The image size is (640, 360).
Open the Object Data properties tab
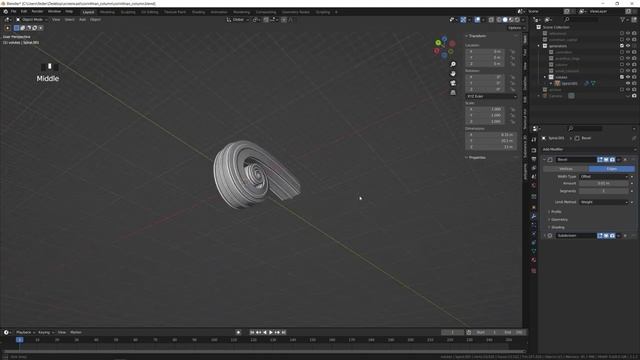tap(533, 251)
